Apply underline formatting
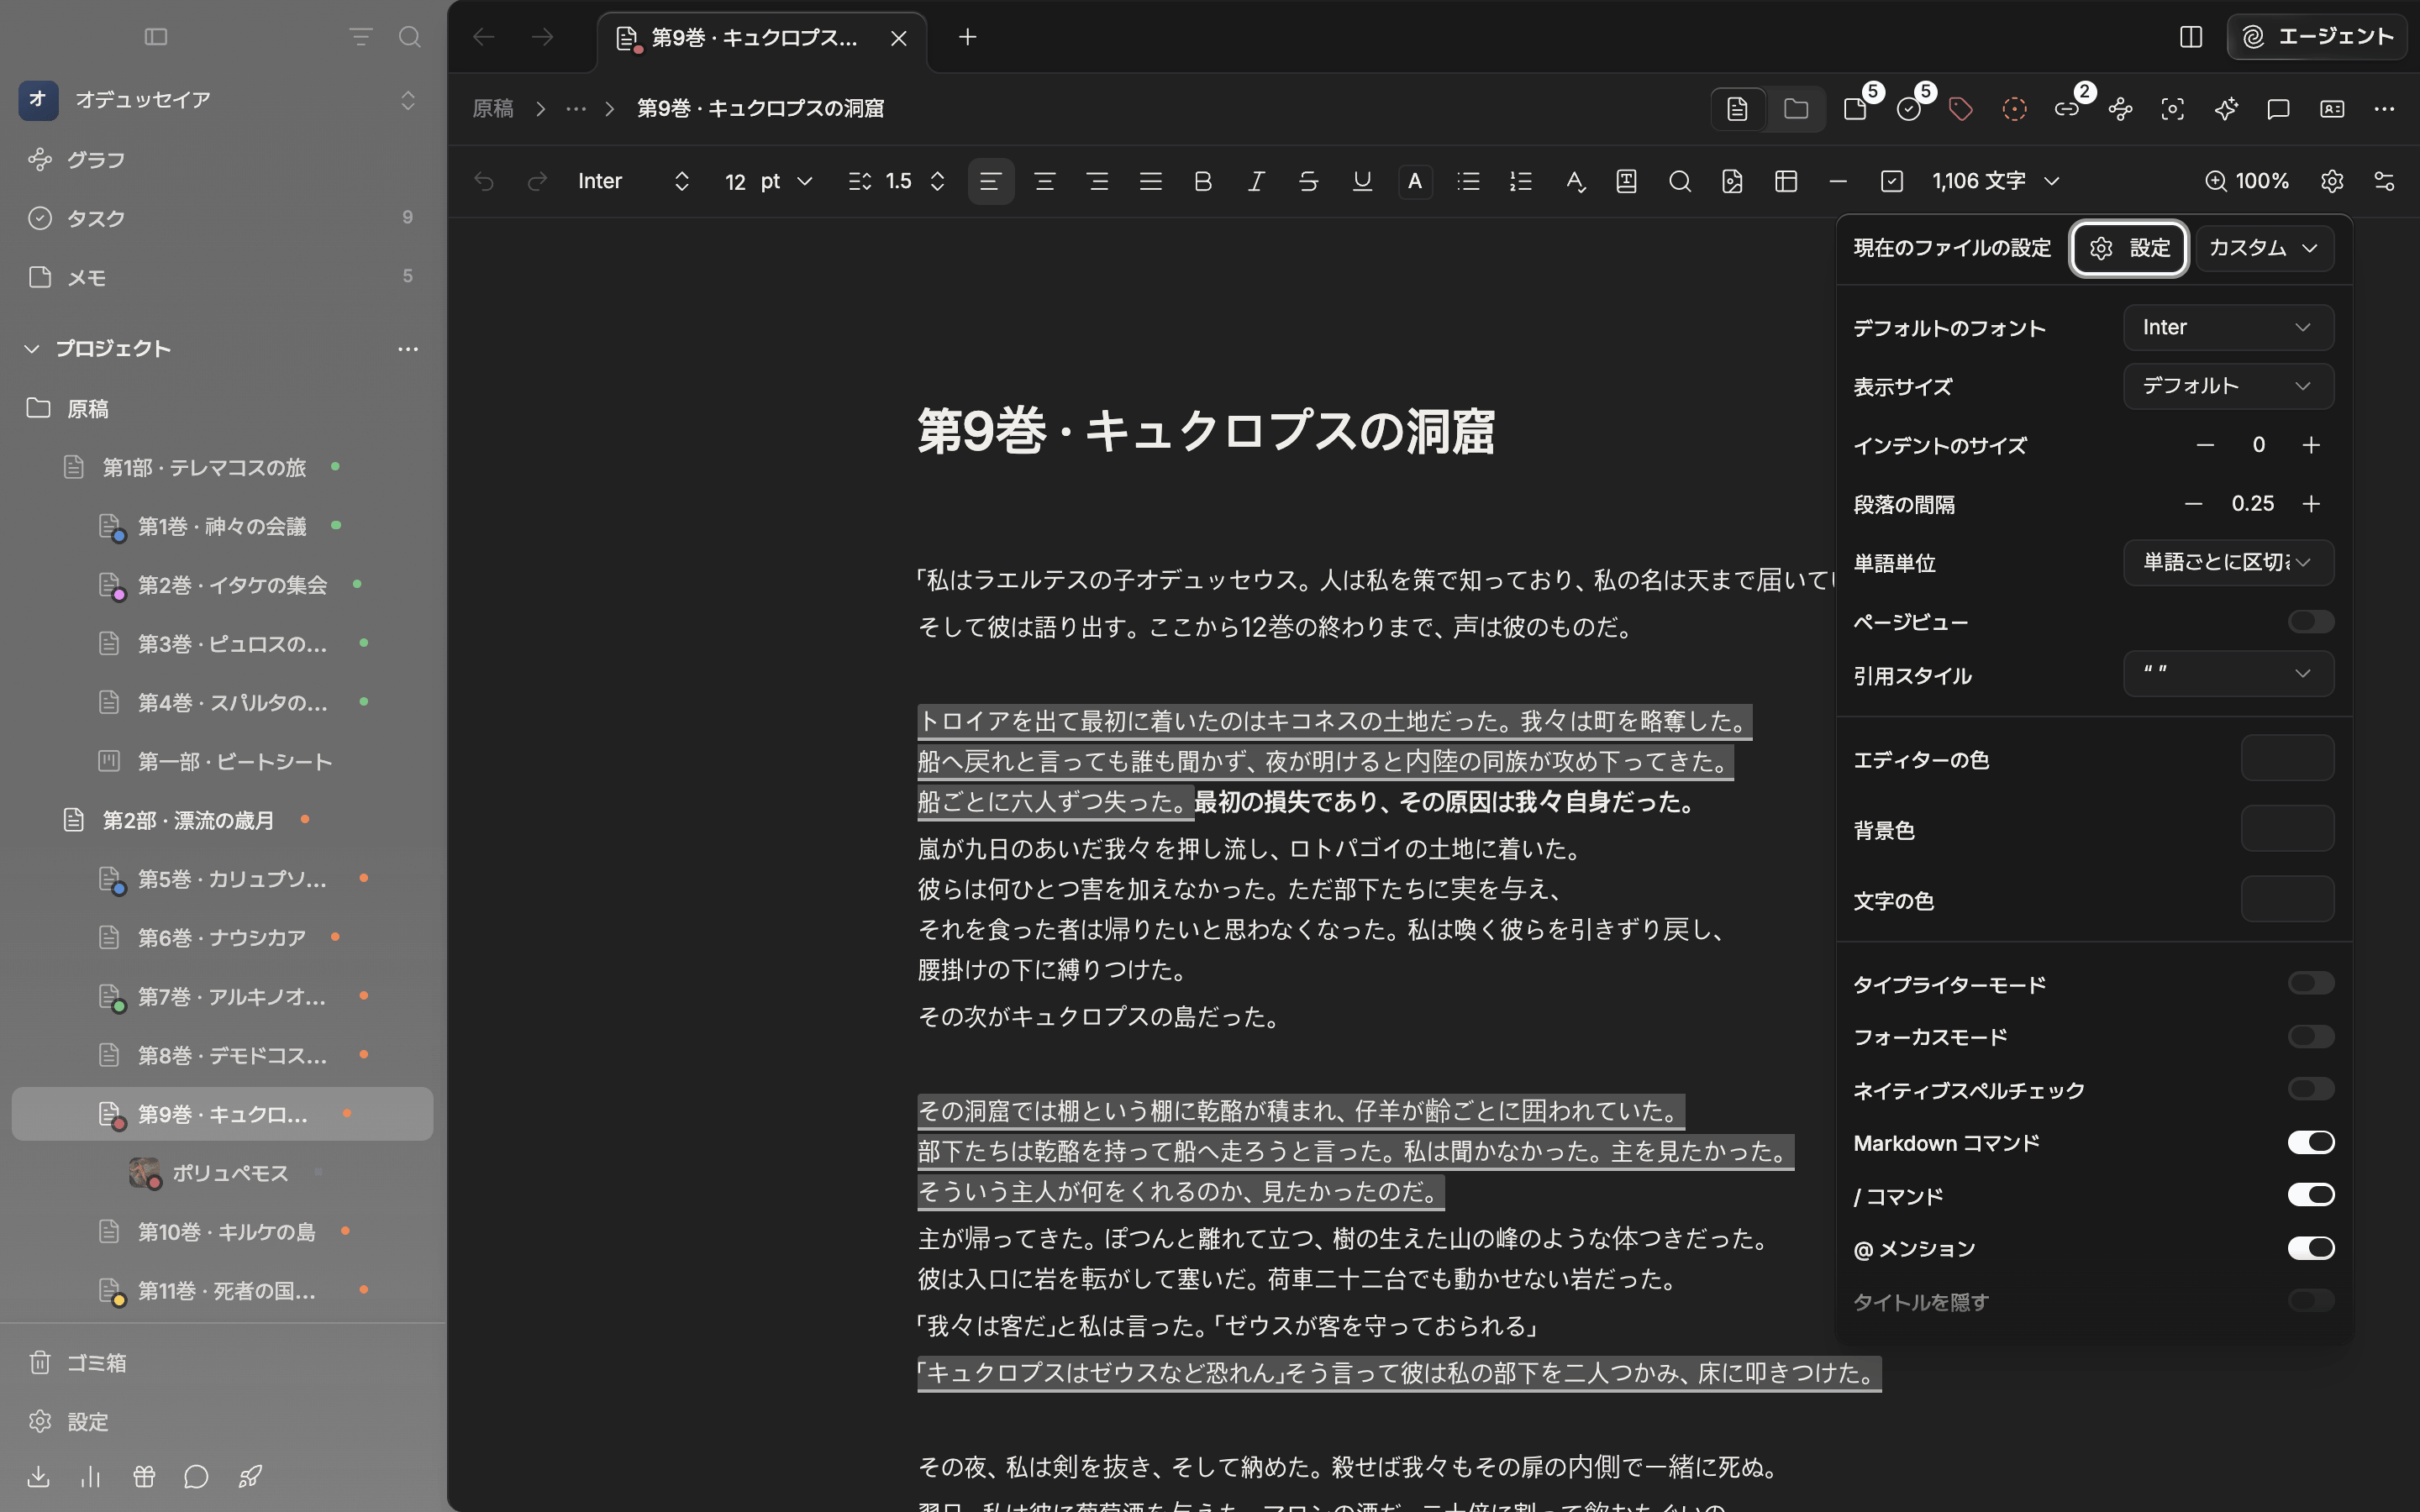2420x1512 pixels. coord(1361,181)
